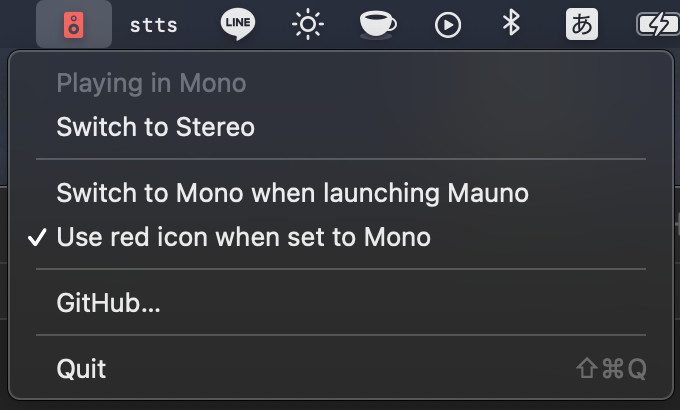Screen dimensions: 680x410
Task: Enable Switch to Mono when launching Mauno
Action: (x=341, y=193)
